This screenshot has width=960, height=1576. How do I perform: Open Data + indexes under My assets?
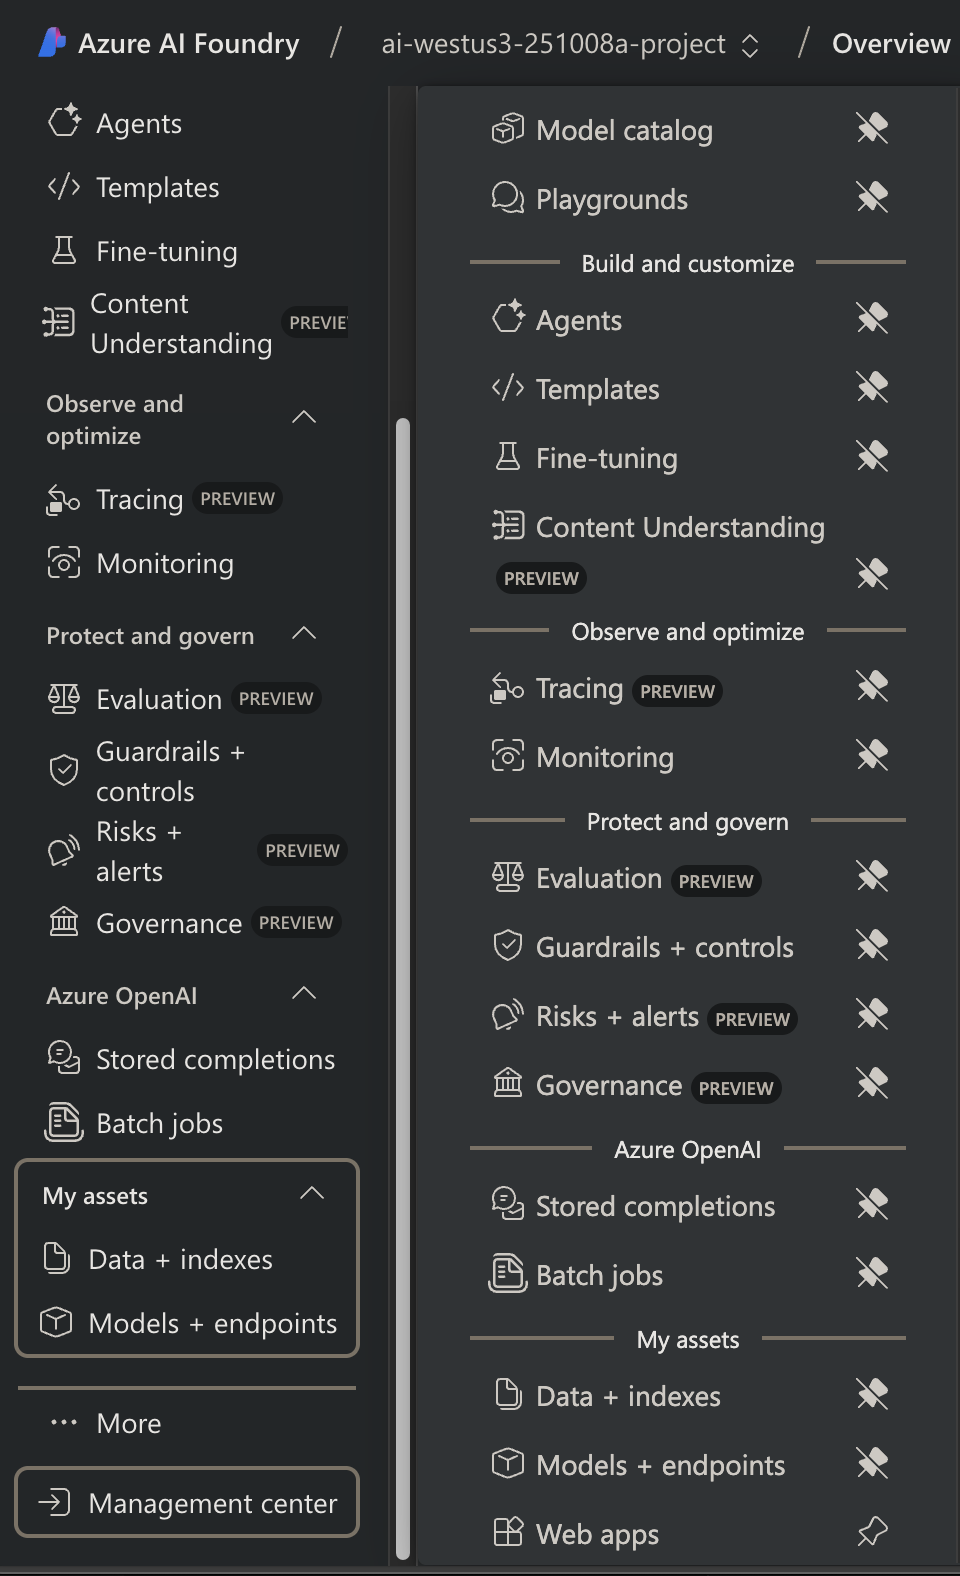pyautogui.click(x=180, y=1259)
